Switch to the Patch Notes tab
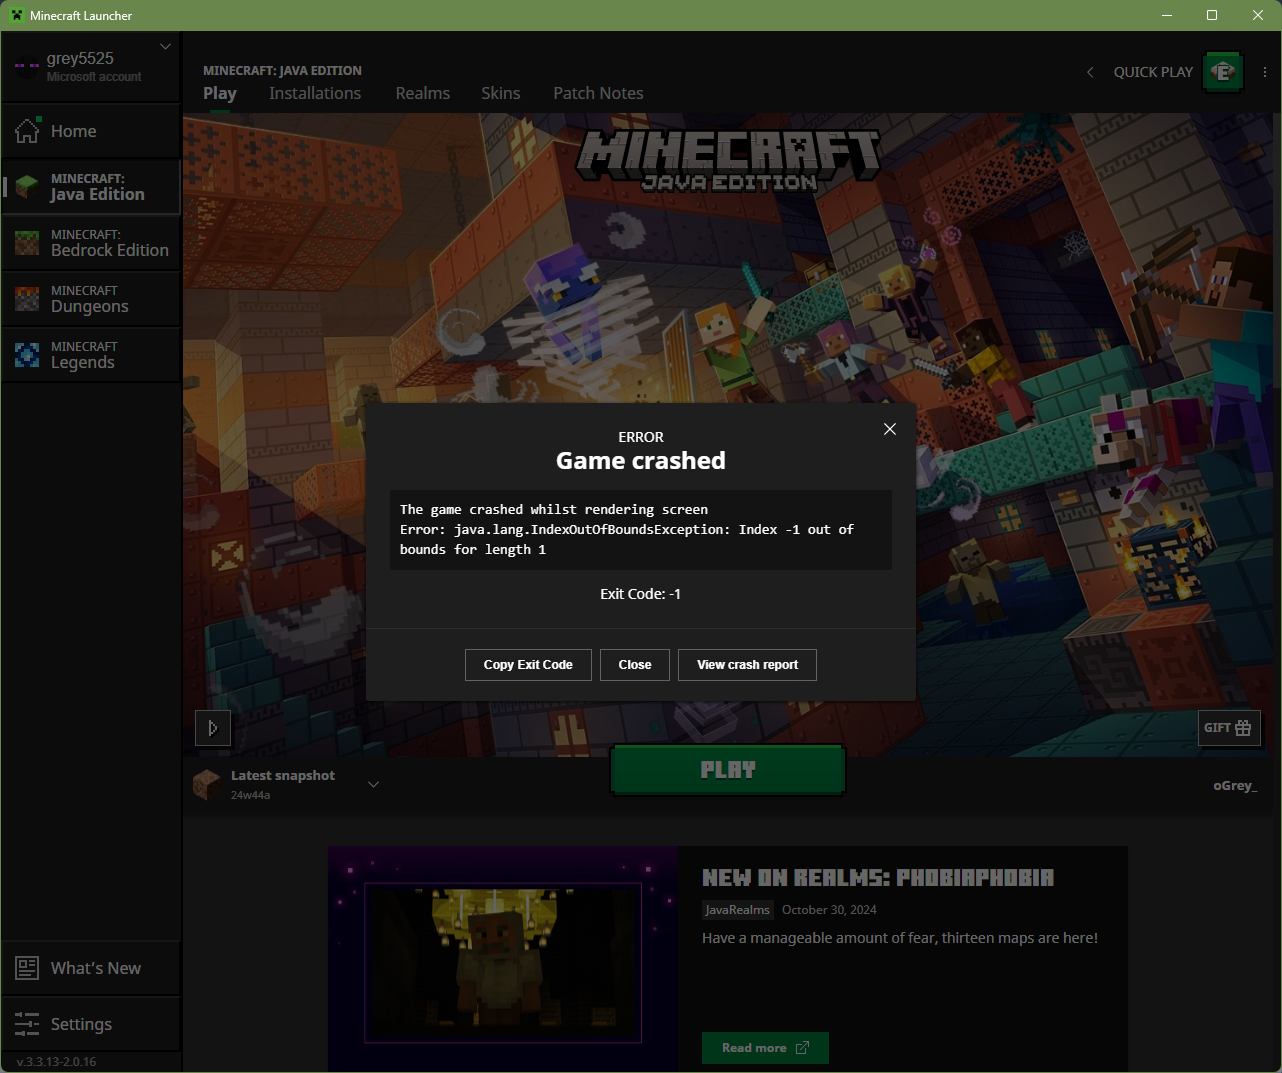This screenshot has height=1073, width=1282. tap(598, 93)
